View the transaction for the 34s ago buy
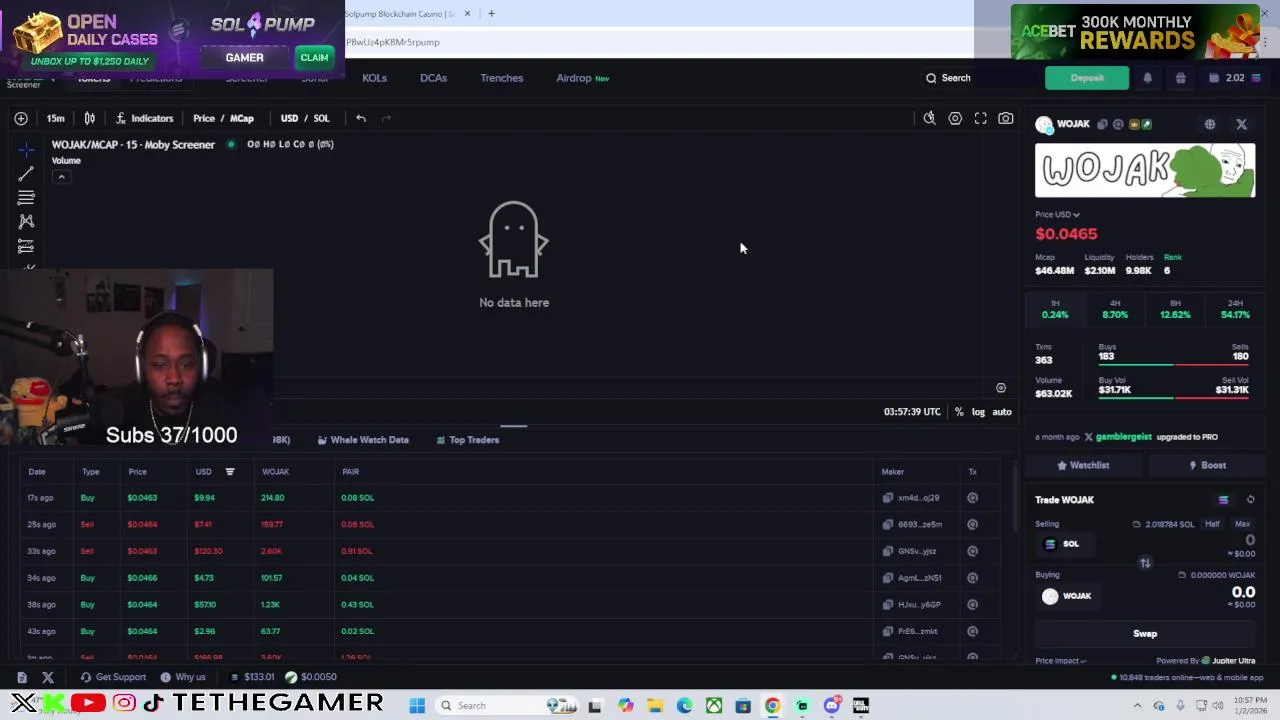 pyautogui.click(x=972, y=578)
